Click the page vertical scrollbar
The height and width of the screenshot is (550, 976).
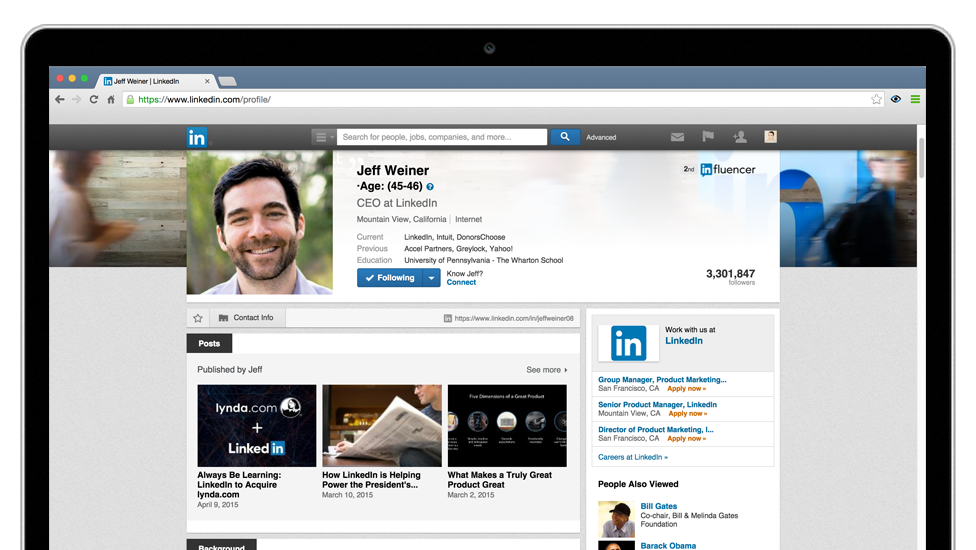921,159
